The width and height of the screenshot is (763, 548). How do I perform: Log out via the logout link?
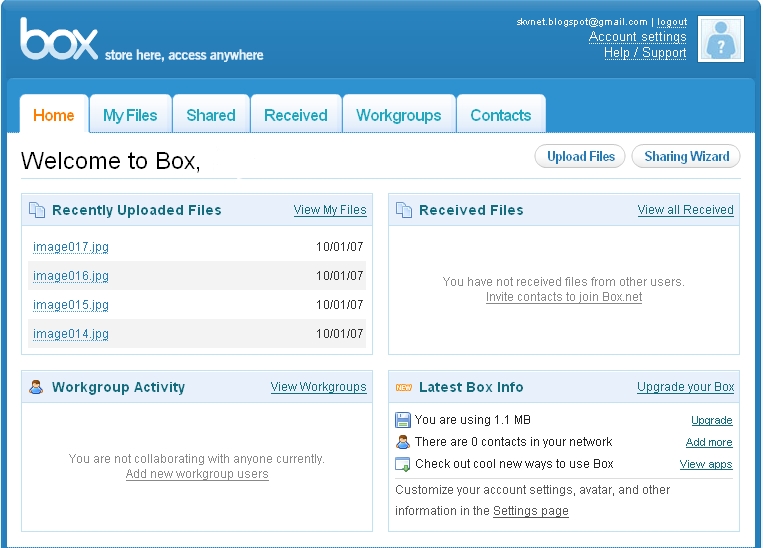pyautogui.click(x=672, y=22)
